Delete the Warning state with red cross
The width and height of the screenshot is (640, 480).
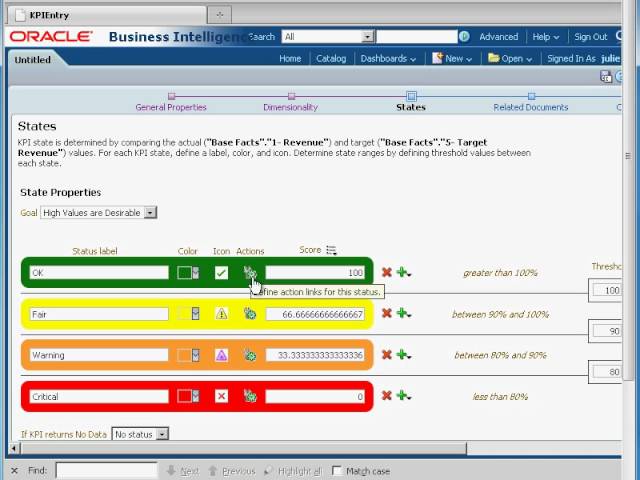click(387, 355)
